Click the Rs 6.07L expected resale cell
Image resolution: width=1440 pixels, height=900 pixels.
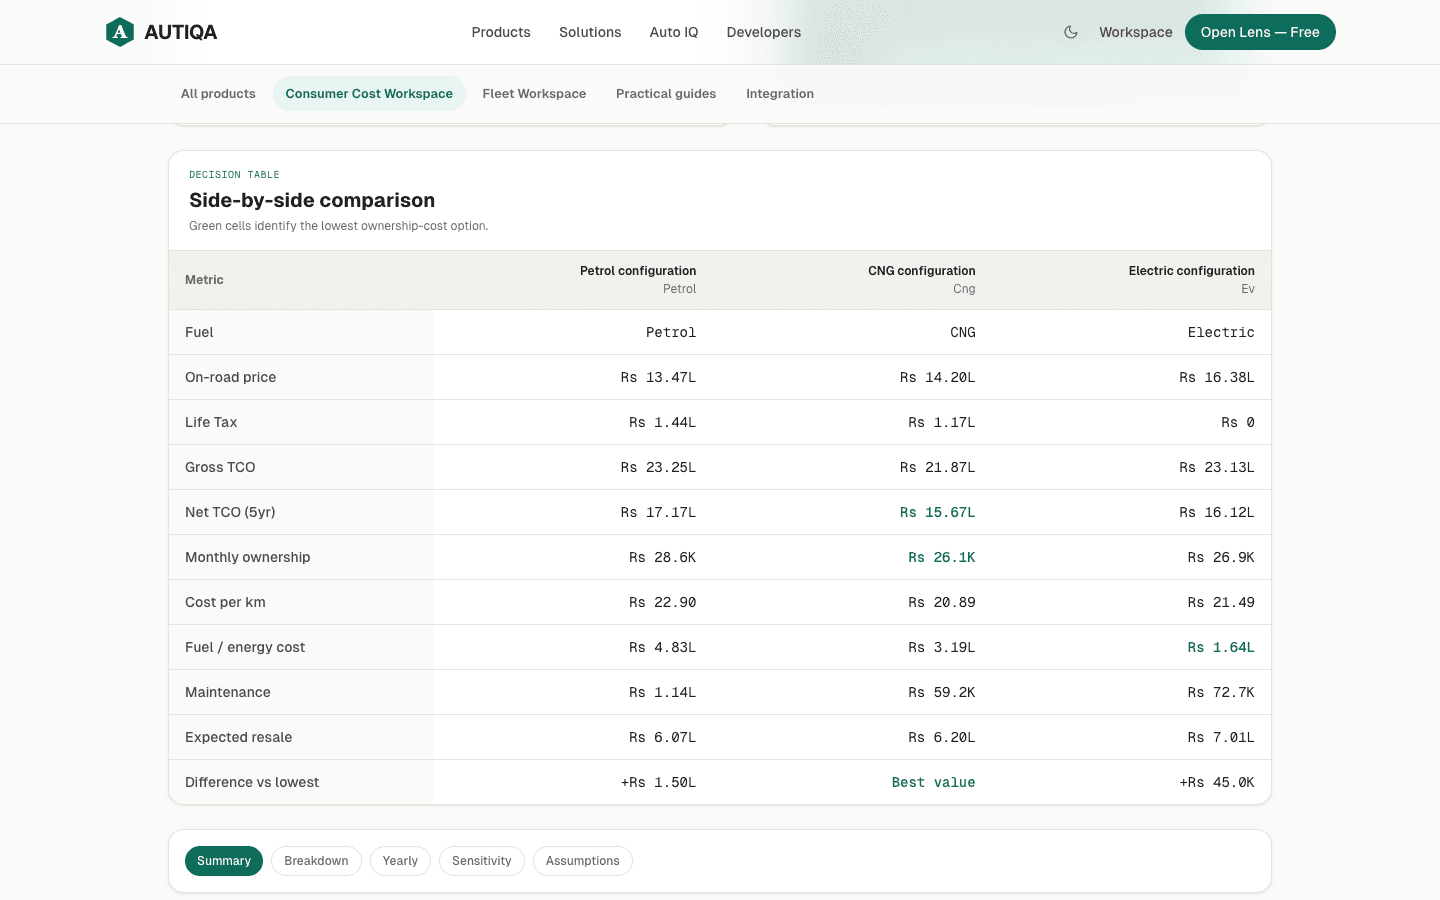tap(662, 737)
